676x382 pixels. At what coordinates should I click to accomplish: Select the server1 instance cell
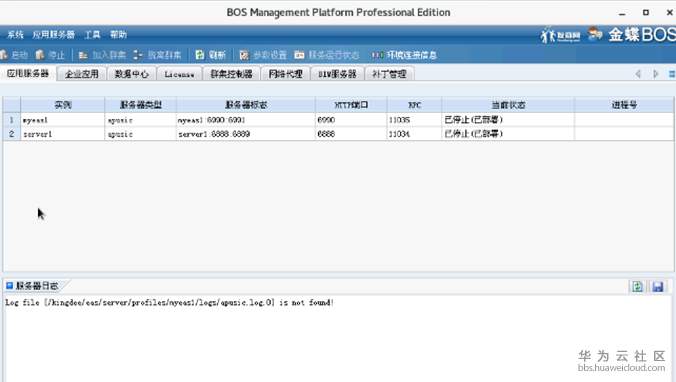(x=63, y=134)
